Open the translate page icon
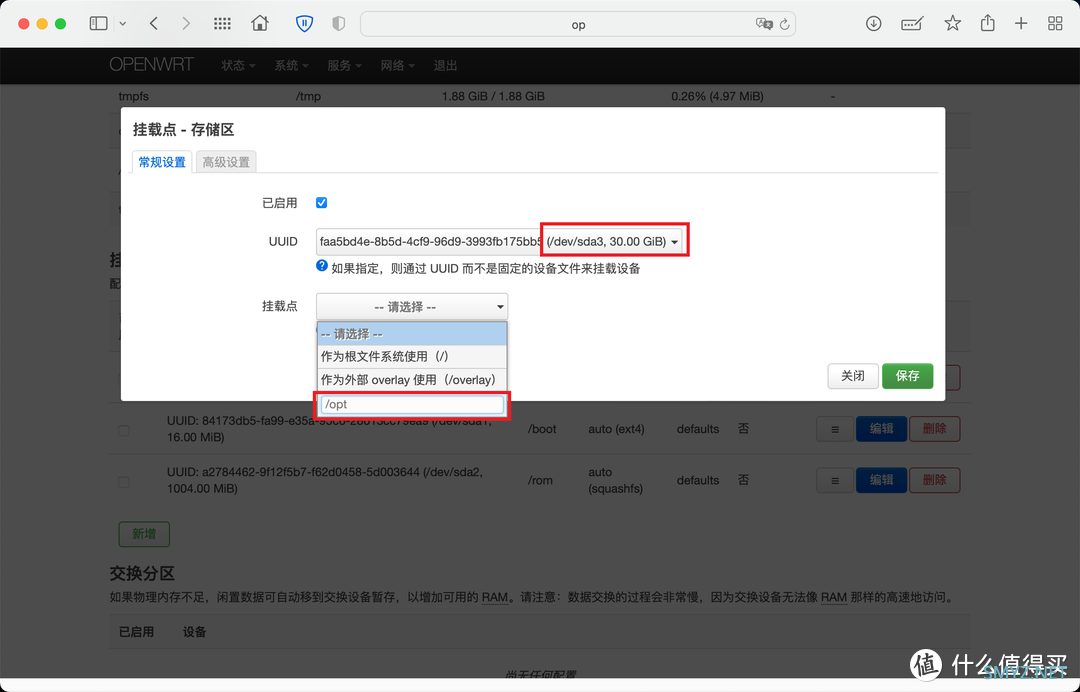 764,24
